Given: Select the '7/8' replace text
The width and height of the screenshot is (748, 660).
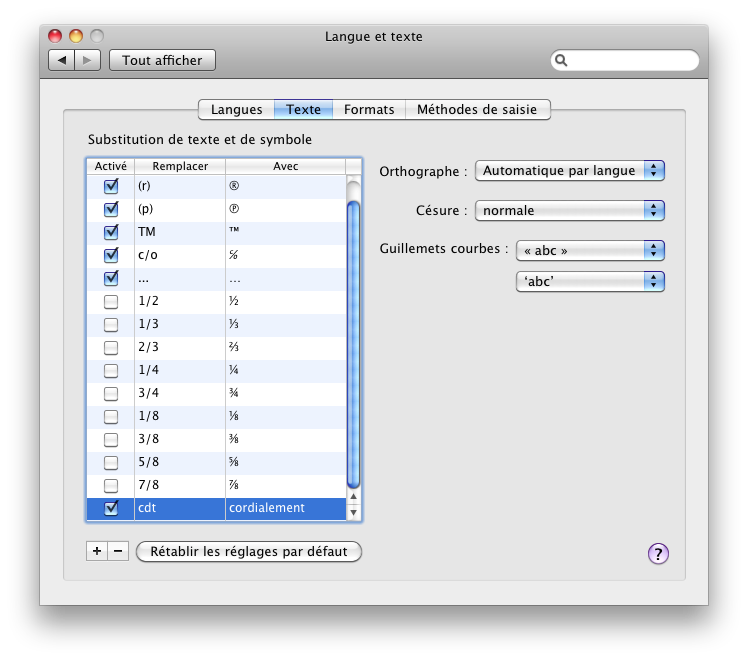Looking at the screenshot, I should (x=148, y=485).
